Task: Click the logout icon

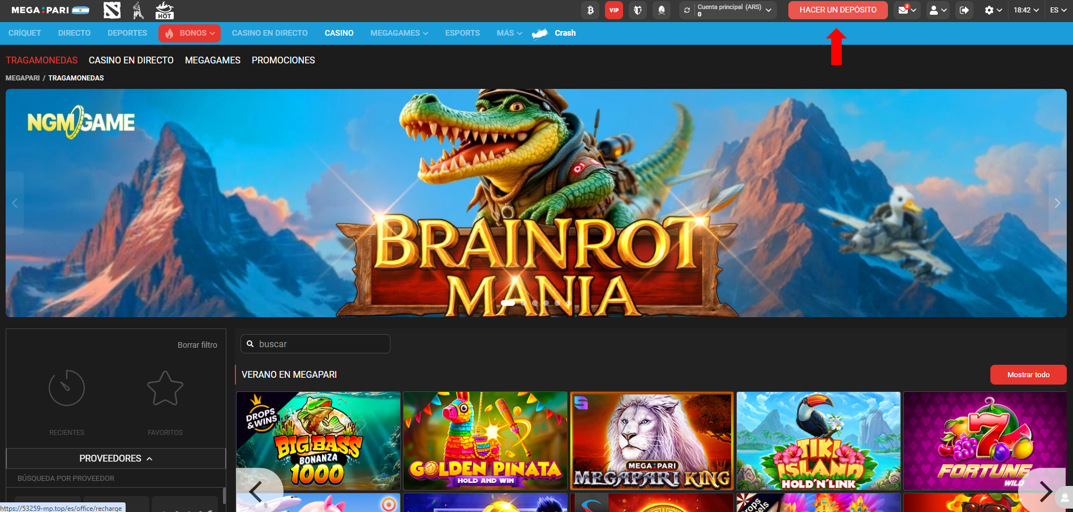Action: pyautogui.click(x=965, y=10)
